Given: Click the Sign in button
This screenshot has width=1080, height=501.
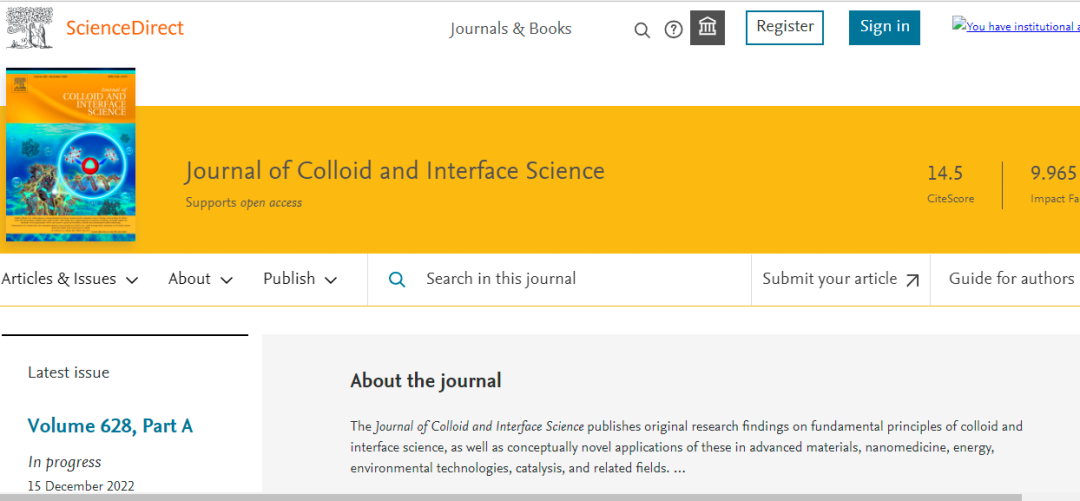Looking at the screenshot, I should [x=884, y=27].
